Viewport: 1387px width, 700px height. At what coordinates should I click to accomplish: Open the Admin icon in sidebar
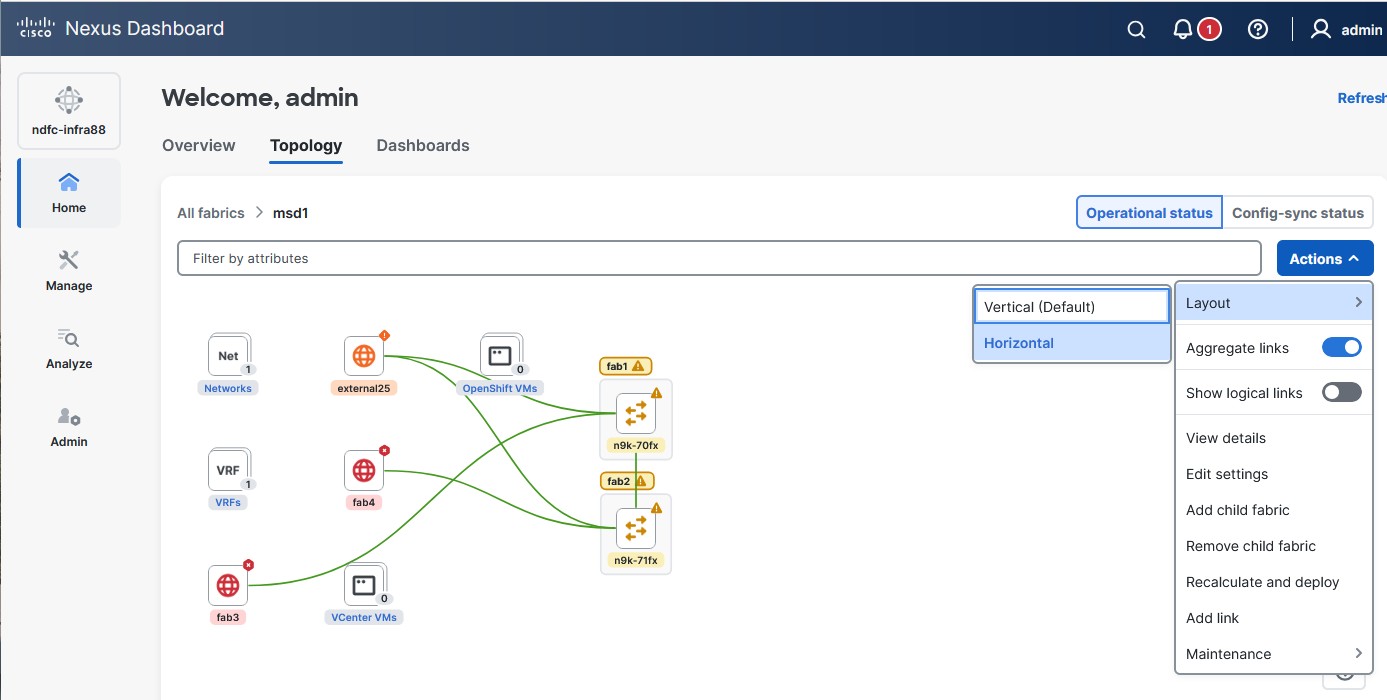point(69,417)
